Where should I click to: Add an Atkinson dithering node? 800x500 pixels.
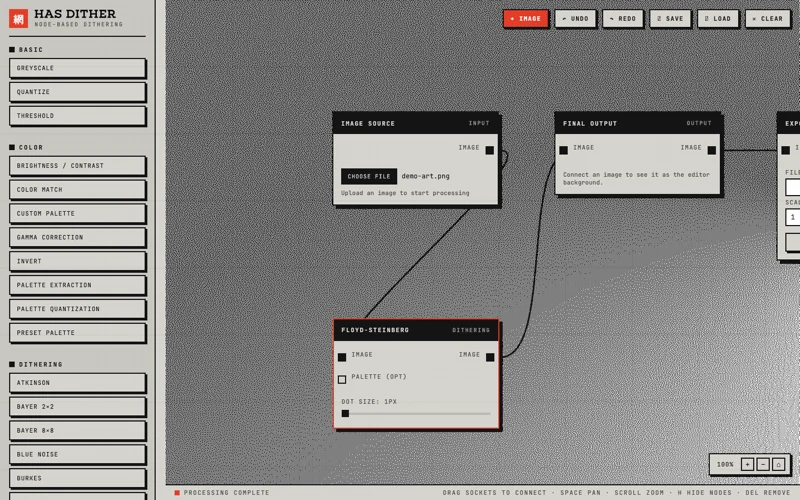click(77, 383)
